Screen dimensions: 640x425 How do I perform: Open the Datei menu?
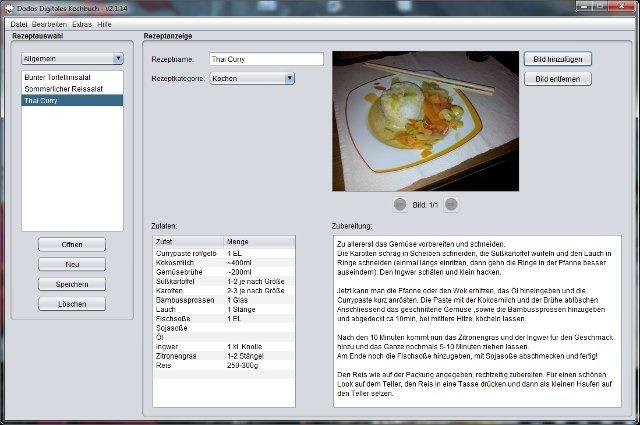coord(19,24)
